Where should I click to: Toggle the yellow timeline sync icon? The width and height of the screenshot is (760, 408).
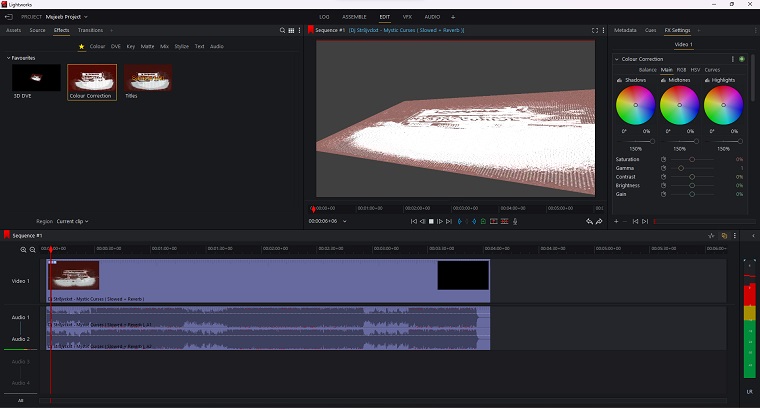click(724, 236)
